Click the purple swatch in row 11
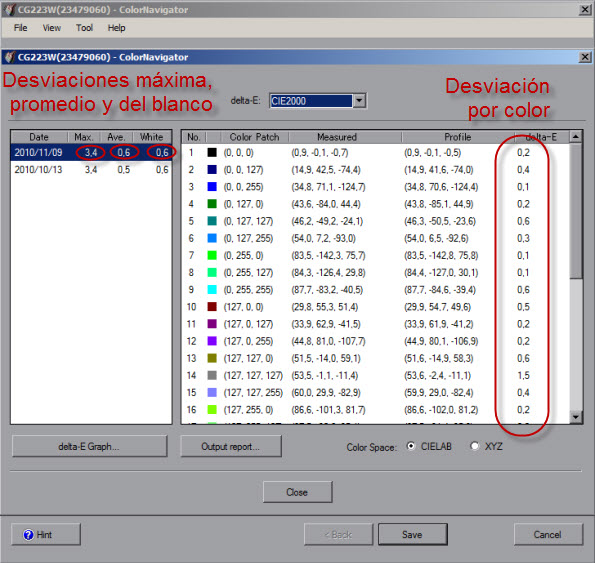595x563 pixels. [x=212, y=324]
